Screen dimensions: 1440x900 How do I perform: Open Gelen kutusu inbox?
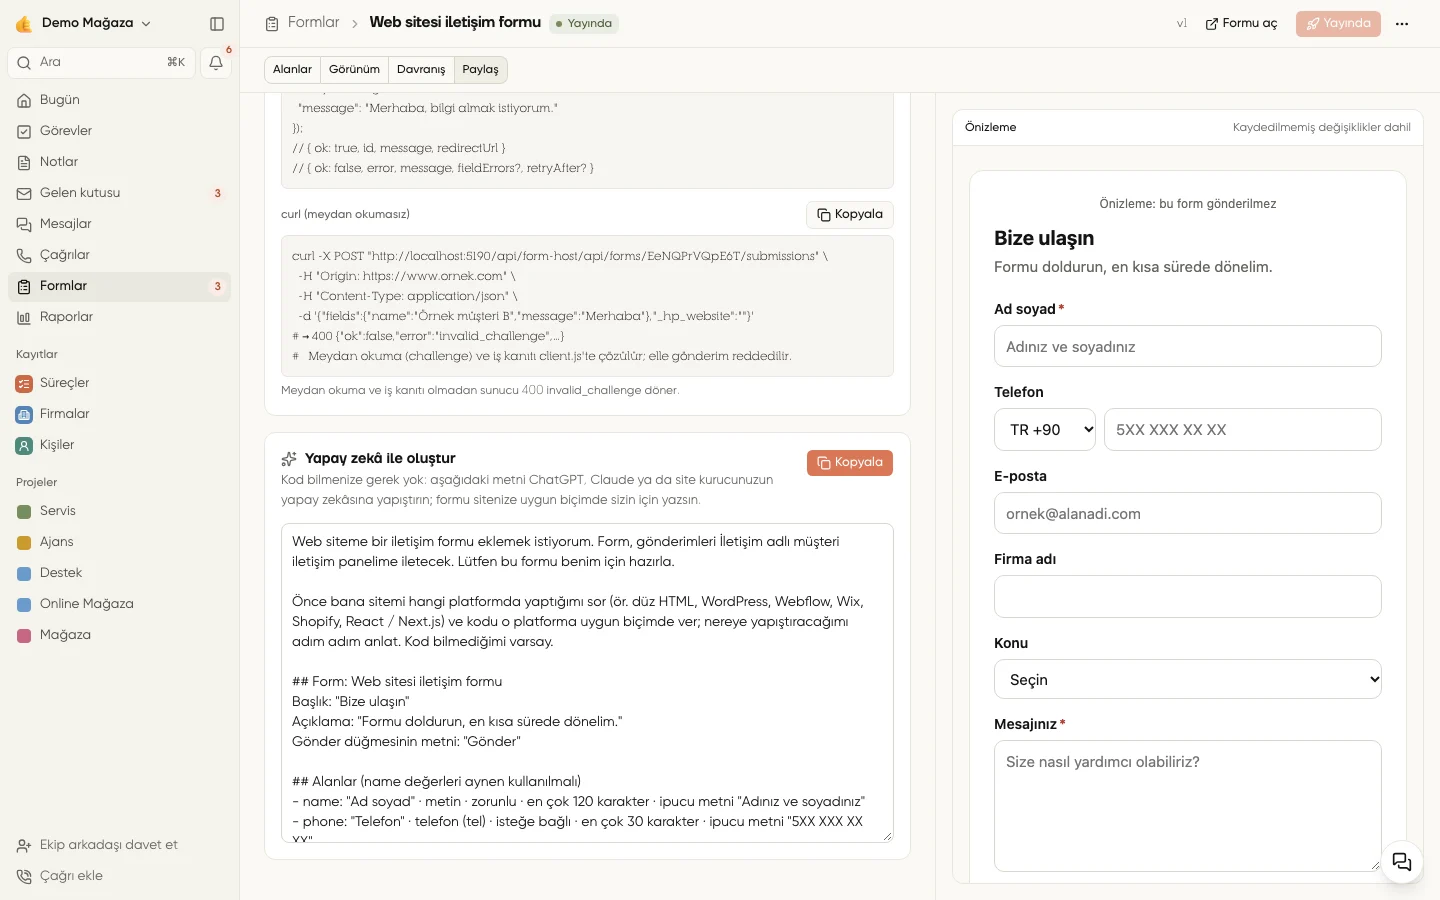click(x=119, y=193)
